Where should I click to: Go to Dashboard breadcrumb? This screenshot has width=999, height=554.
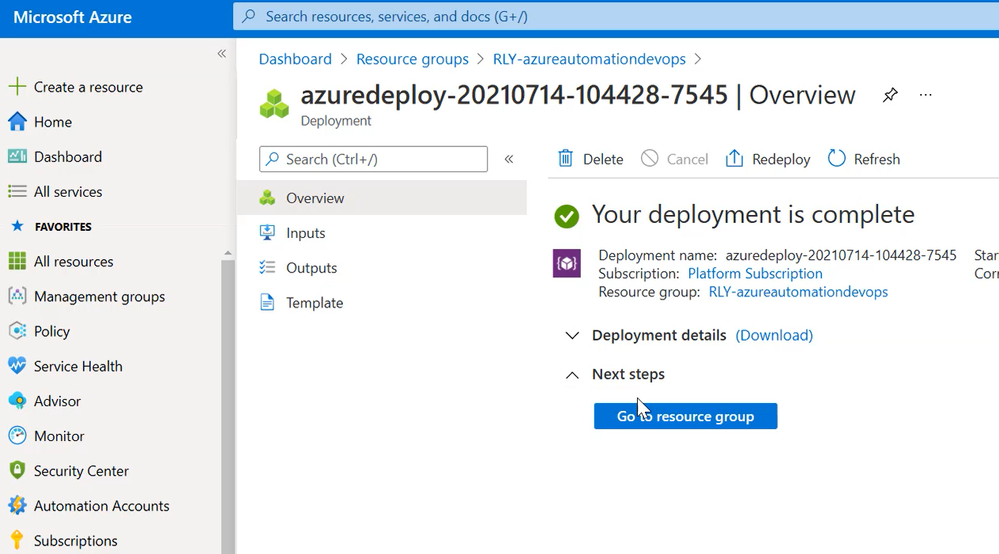tap(295, 59)
